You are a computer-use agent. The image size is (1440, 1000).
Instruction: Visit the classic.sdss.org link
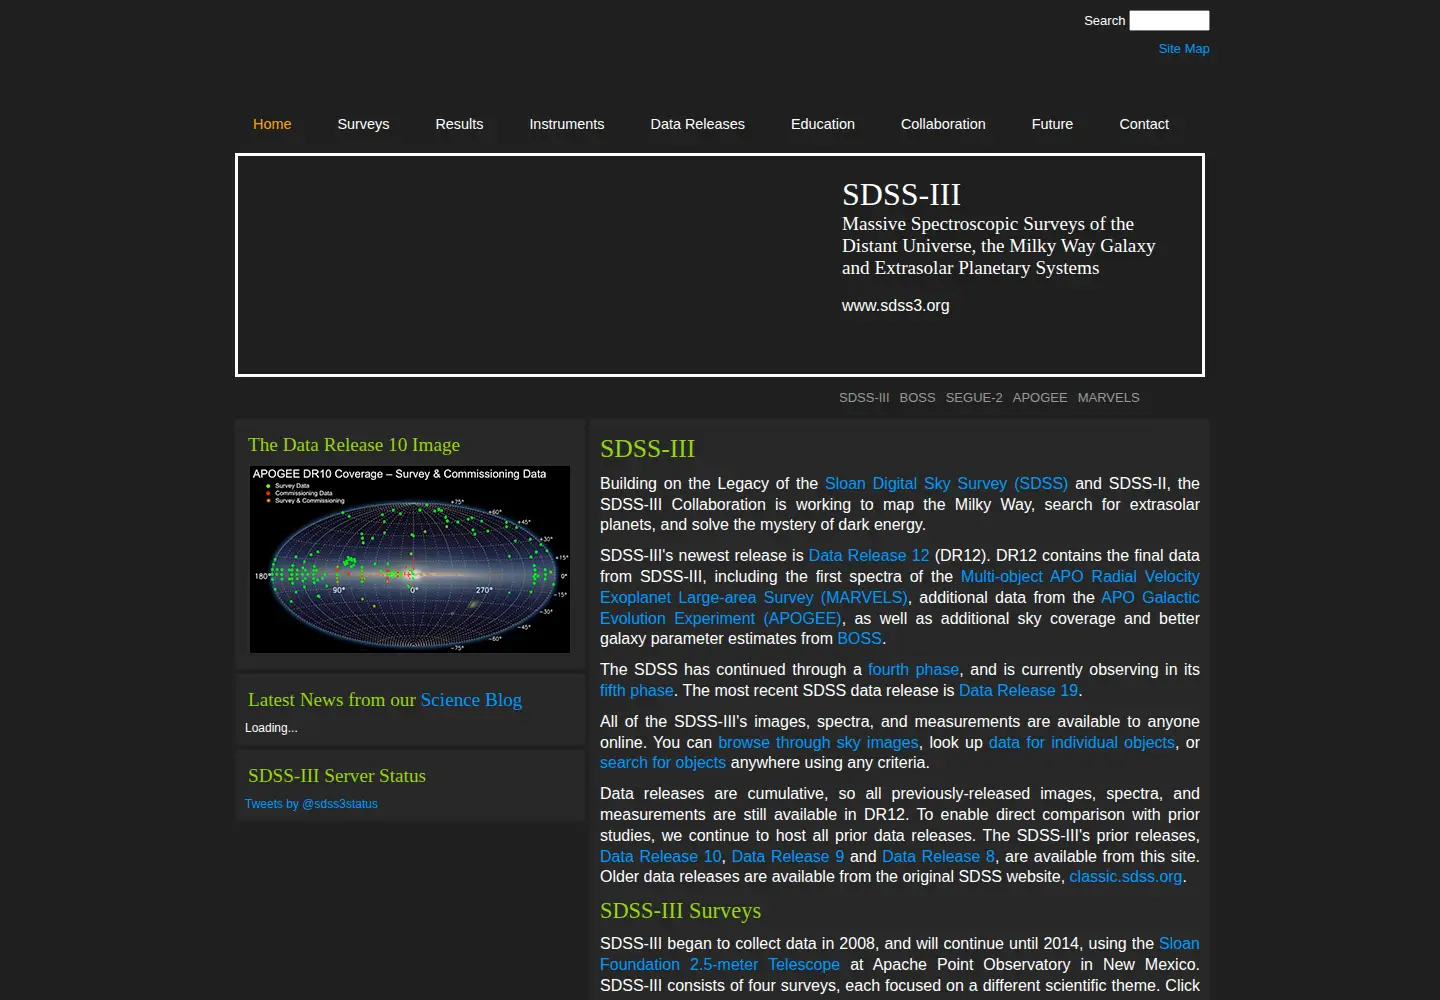coord(1126,877)
